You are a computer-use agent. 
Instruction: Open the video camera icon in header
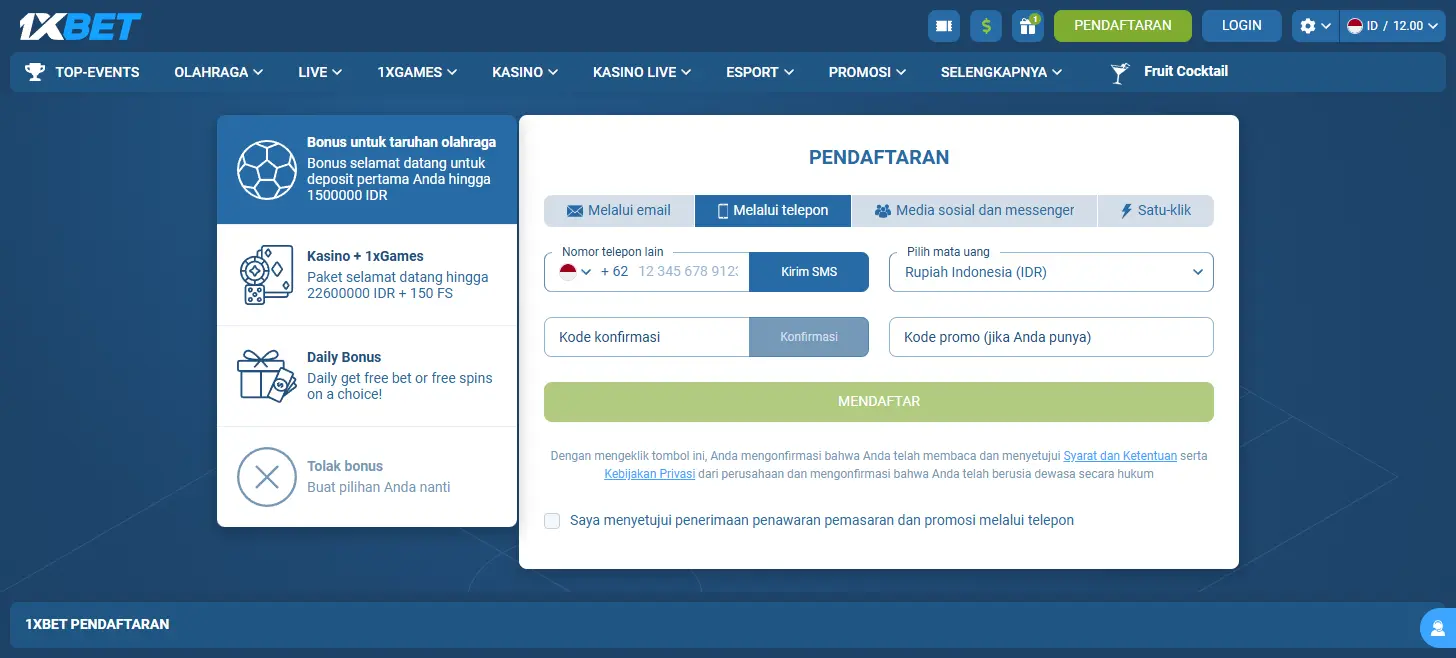click(x=943, y=26)
